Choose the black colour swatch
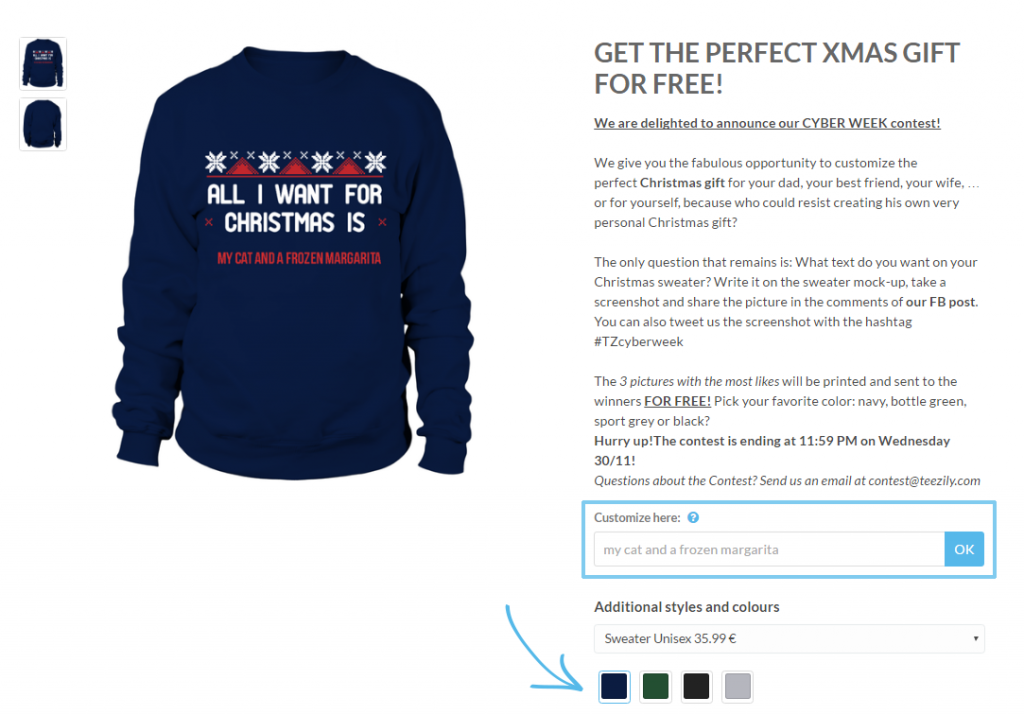 click(x=696, y=686)
